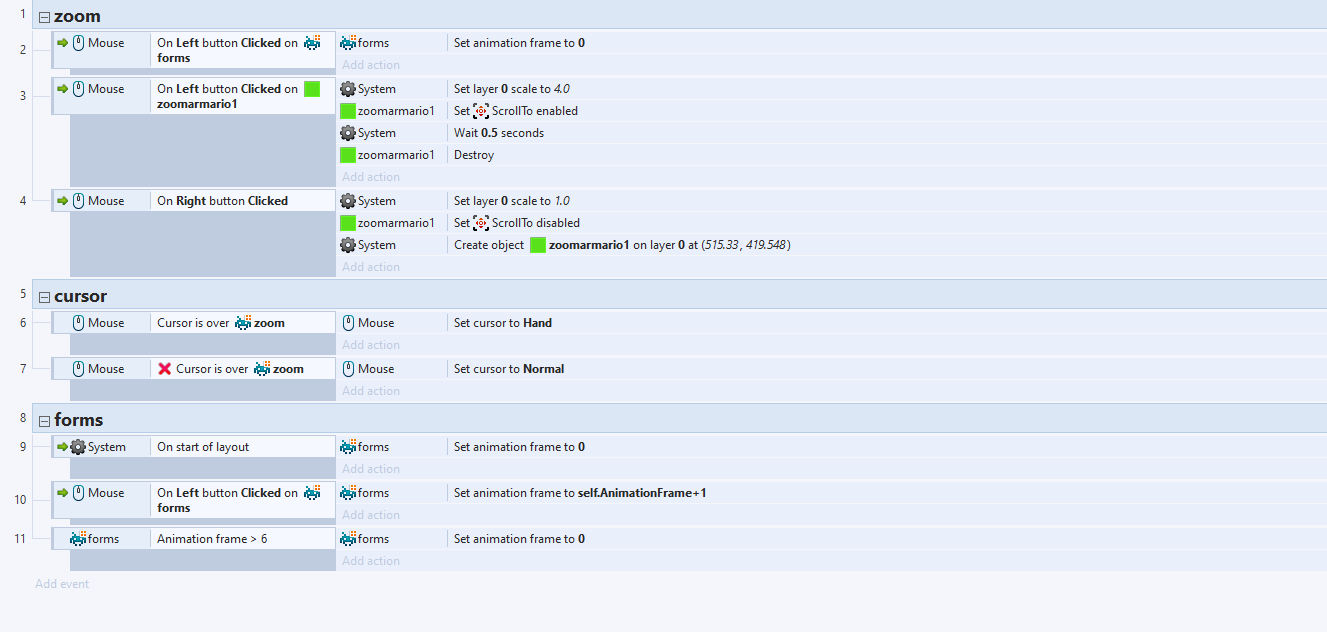Viewport: 1327px width, 632px height.
Task: Click Add action under event 9
Action: point(371,469)
